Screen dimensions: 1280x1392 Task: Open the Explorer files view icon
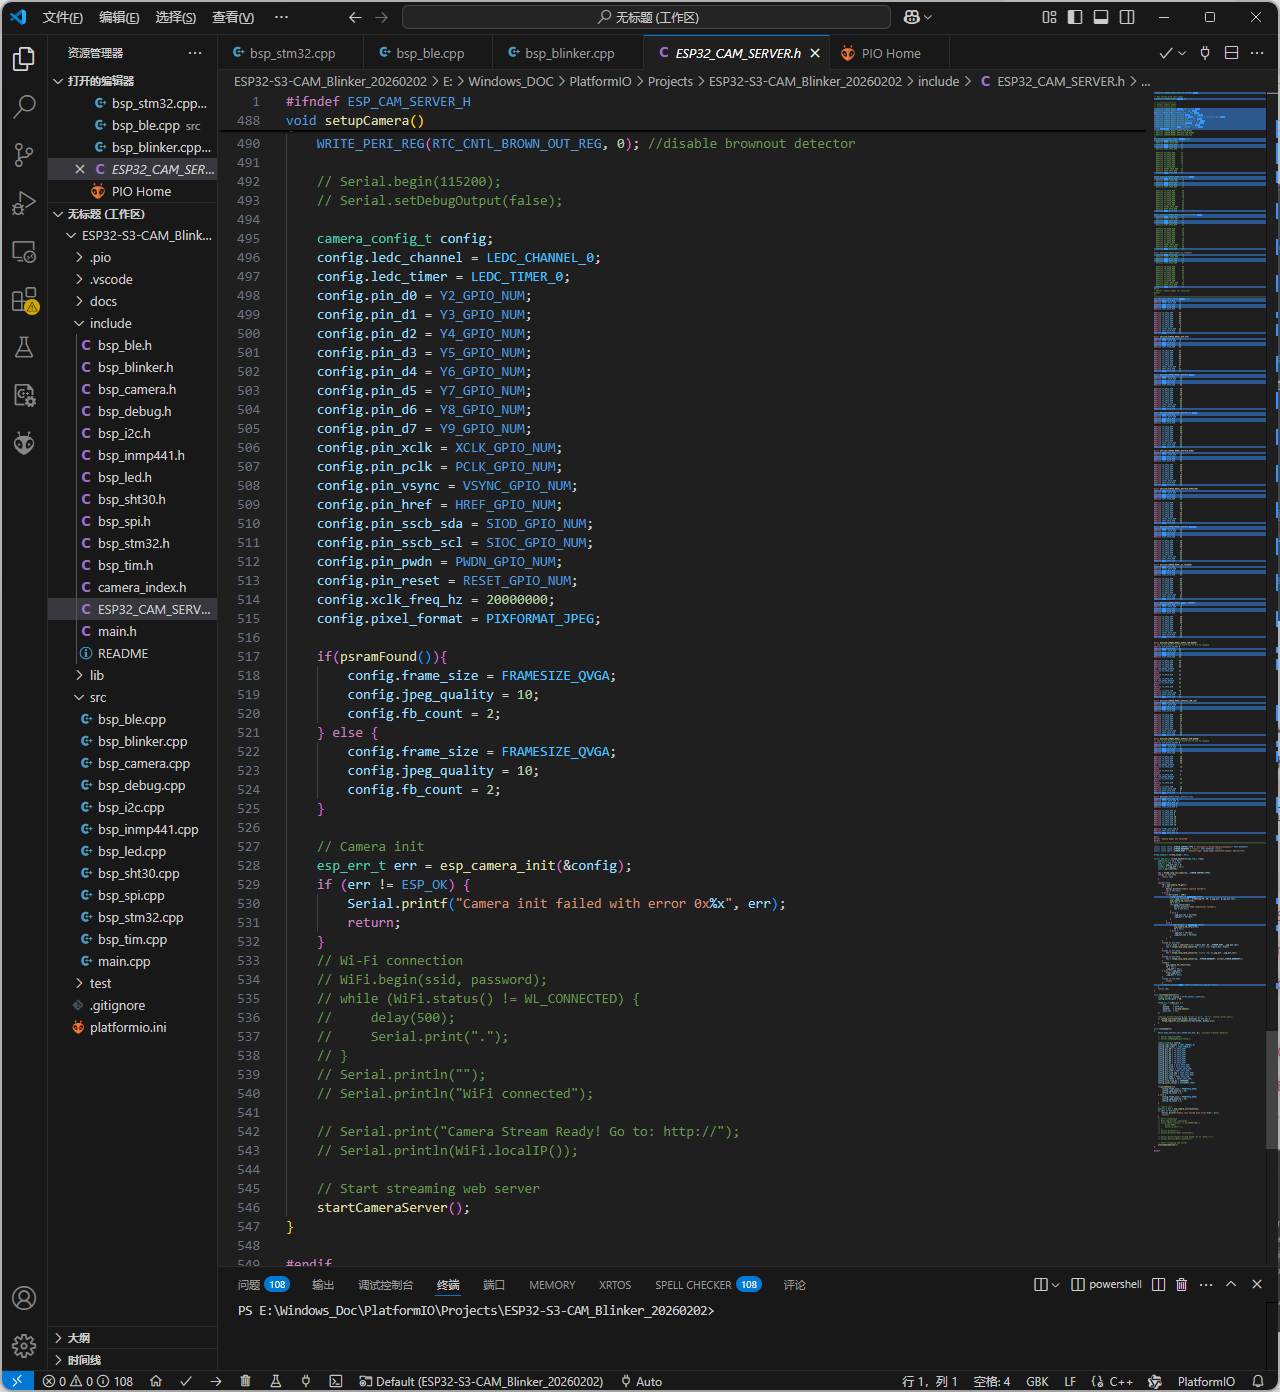pos(24,58)
